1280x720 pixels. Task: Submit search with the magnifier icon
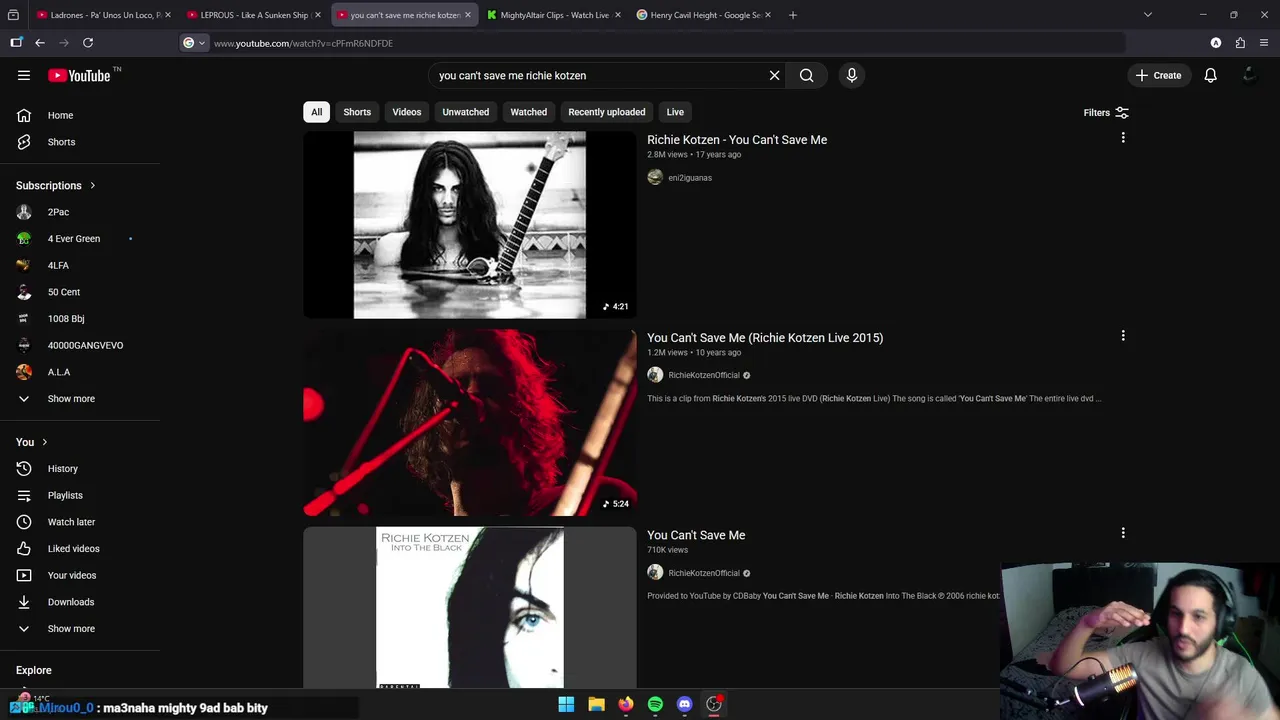(x=806, y=75)
